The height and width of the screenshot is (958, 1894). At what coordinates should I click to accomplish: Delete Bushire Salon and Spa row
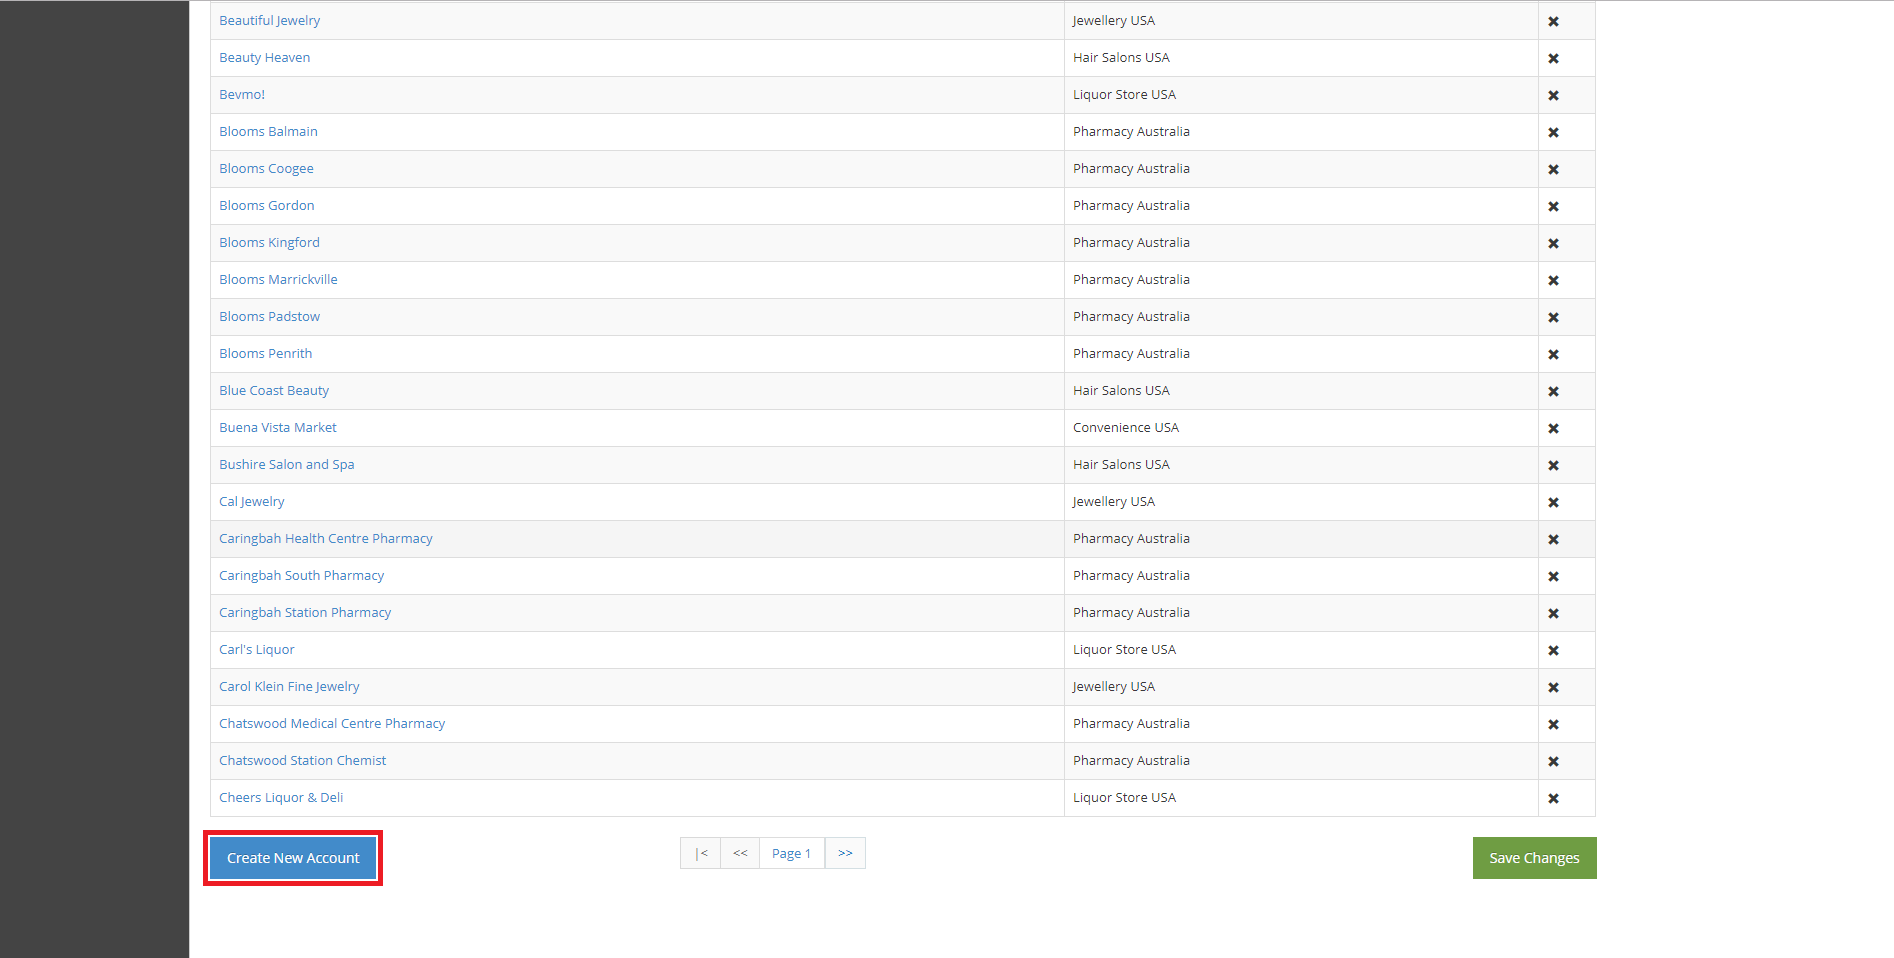point(1553,465)
